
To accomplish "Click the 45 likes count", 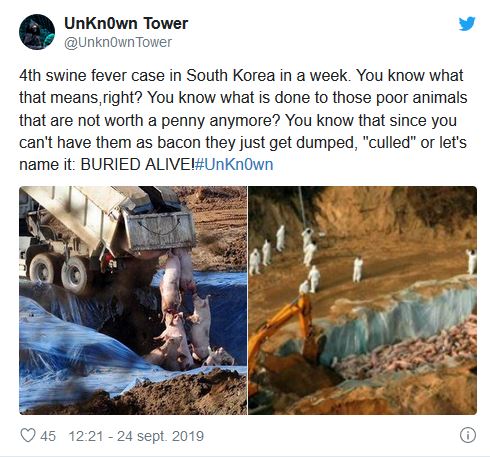I will [x=48, y=436].
